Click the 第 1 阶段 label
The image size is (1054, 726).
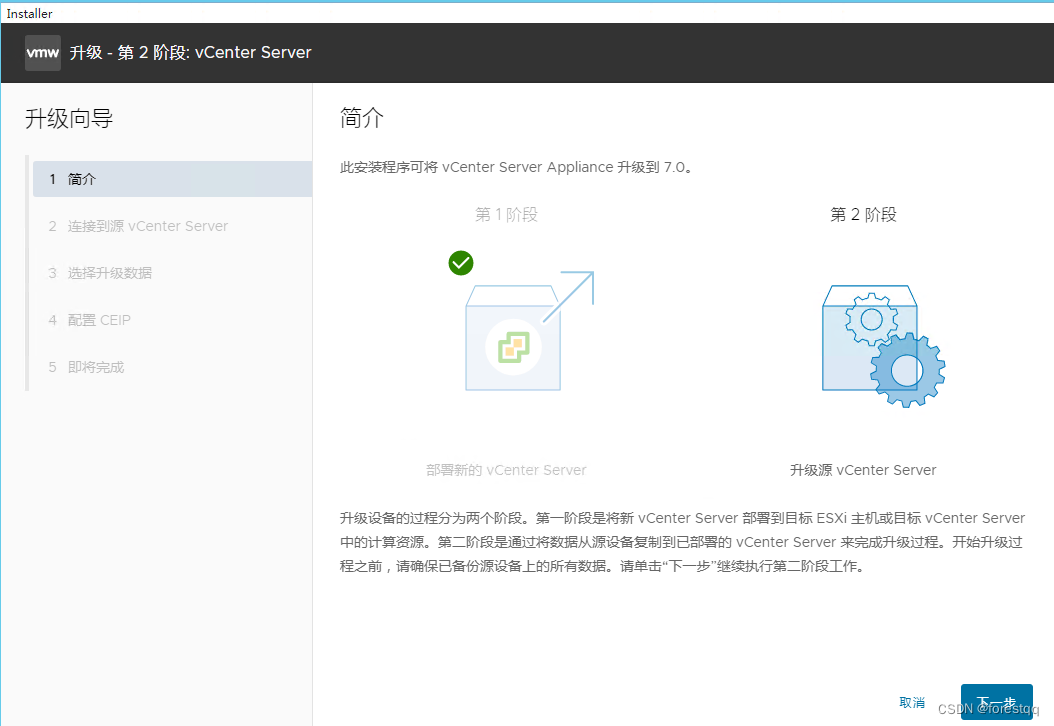click(x=506, y=214)
